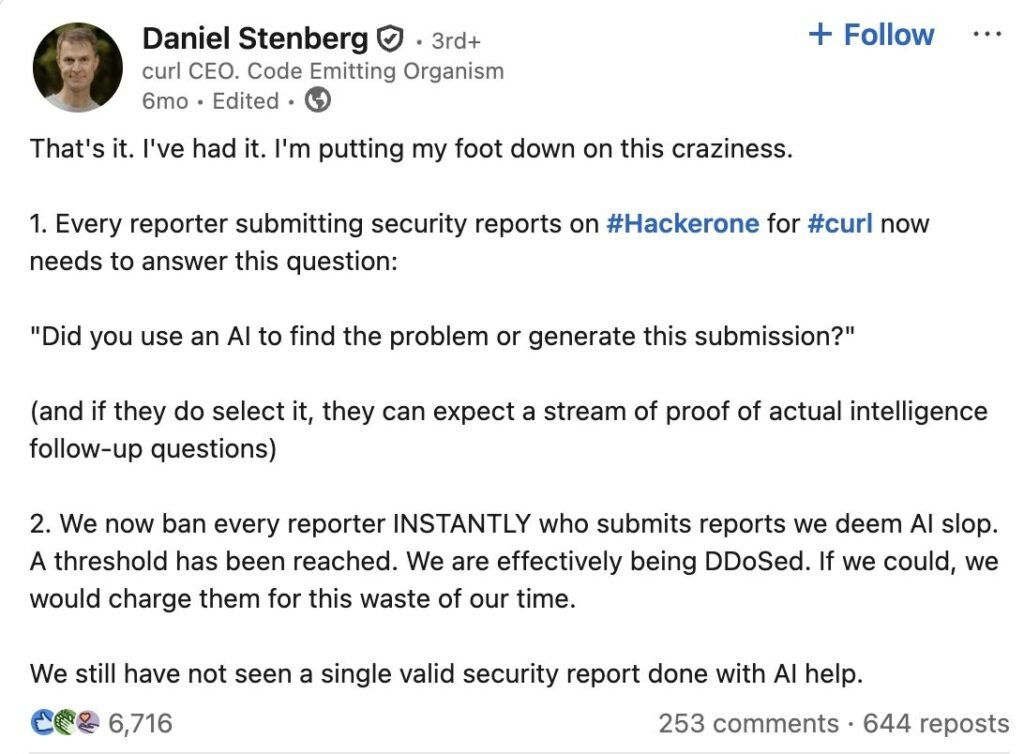Click the Follow button
This screenshot has width=1024, height=754.
pos(871,35)
